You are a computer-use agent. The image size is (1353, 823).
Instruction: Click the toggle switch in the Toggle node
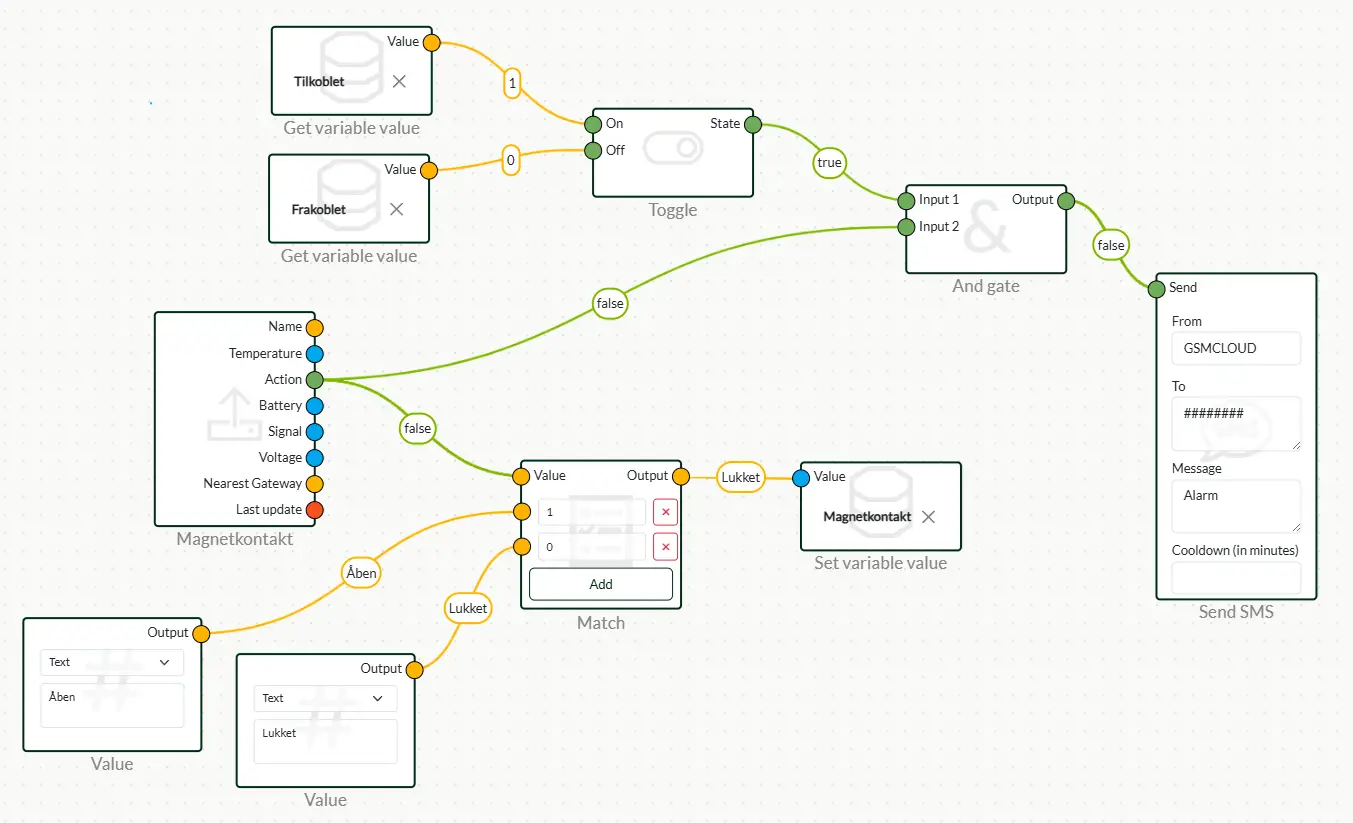point(673,149)
